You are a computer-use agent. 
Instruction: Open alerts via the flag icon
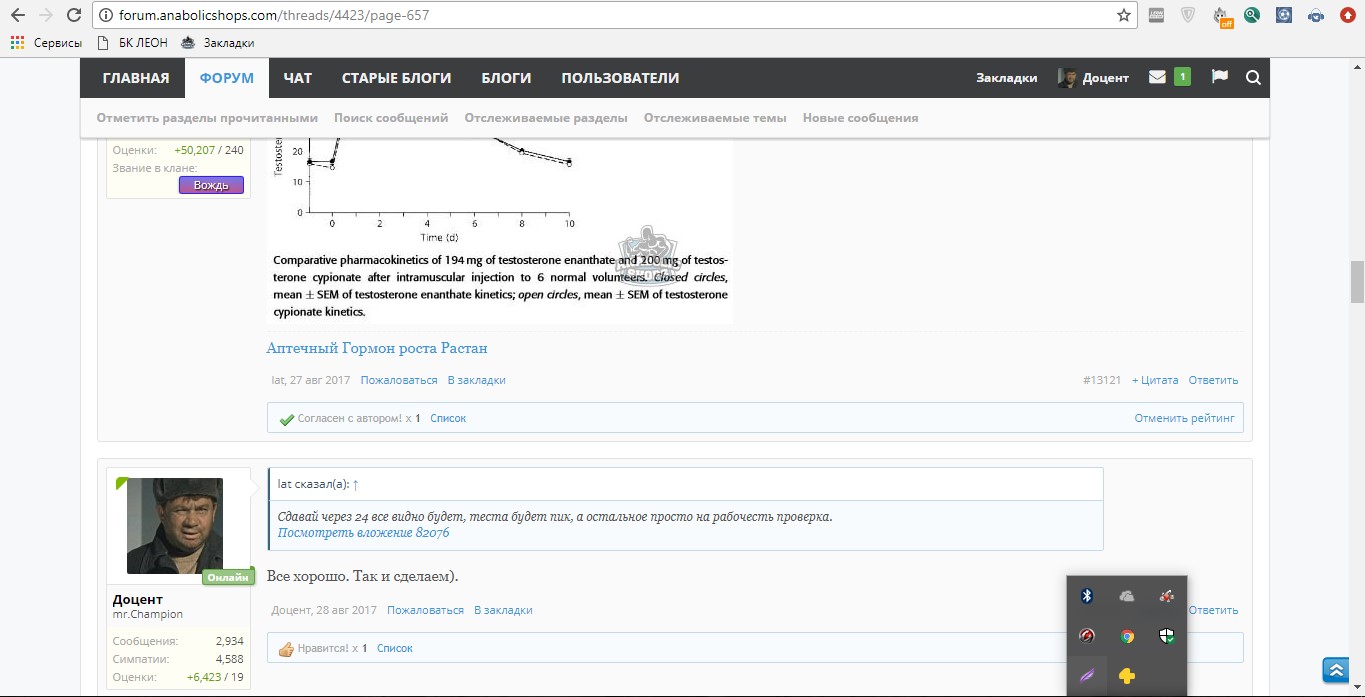tap(1219, 77)
